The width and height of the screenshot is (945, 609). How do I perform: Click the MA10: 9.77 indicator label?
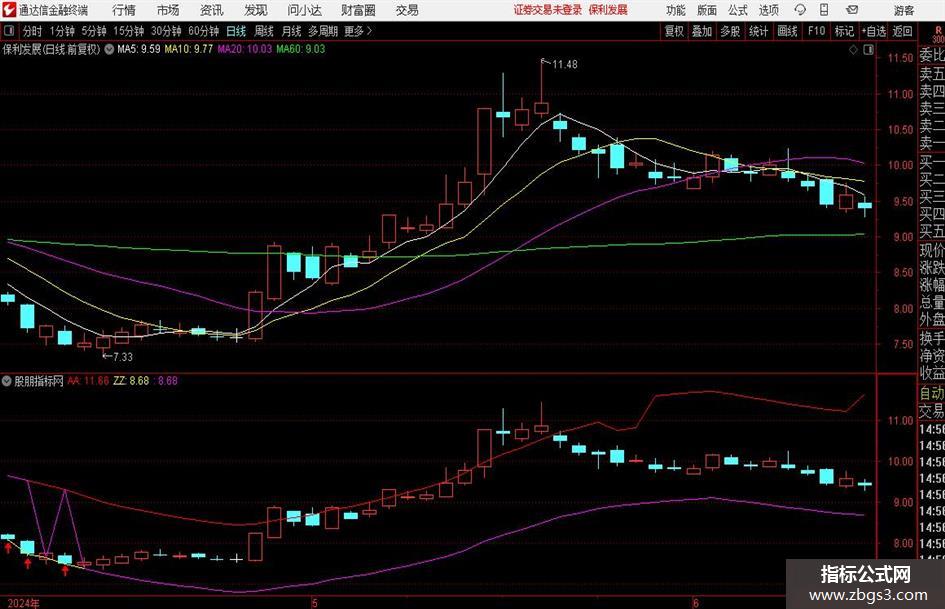point(189,49)
